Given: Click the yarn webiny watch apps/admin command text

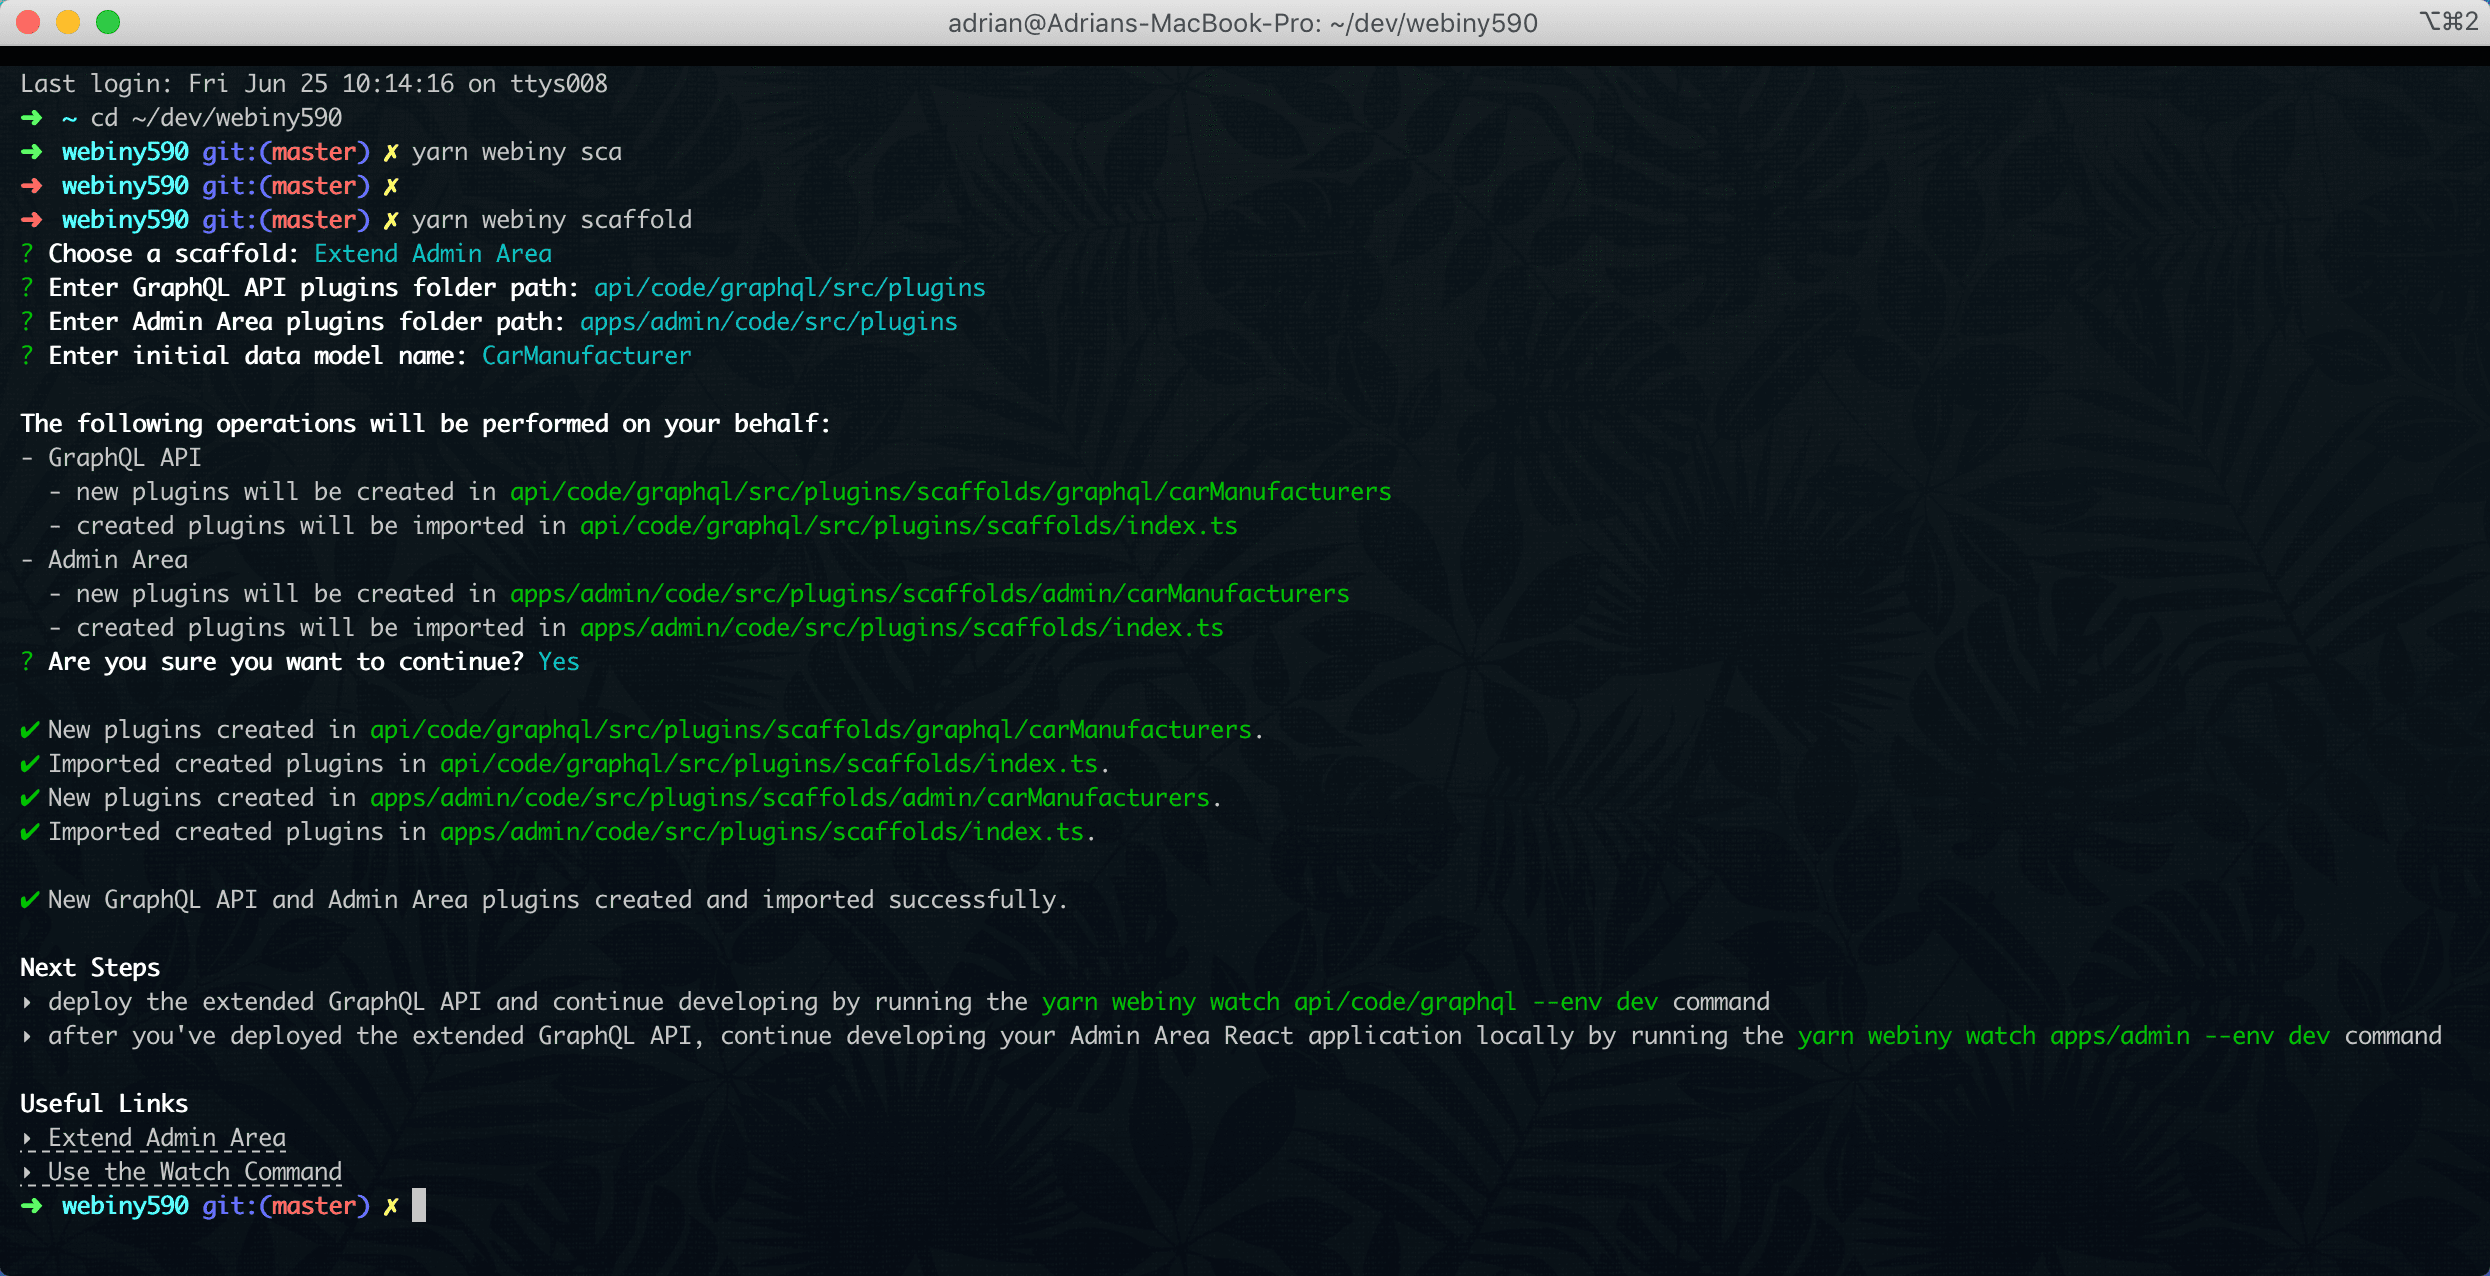Looking at the screenshot, I should point(2064,1036).
